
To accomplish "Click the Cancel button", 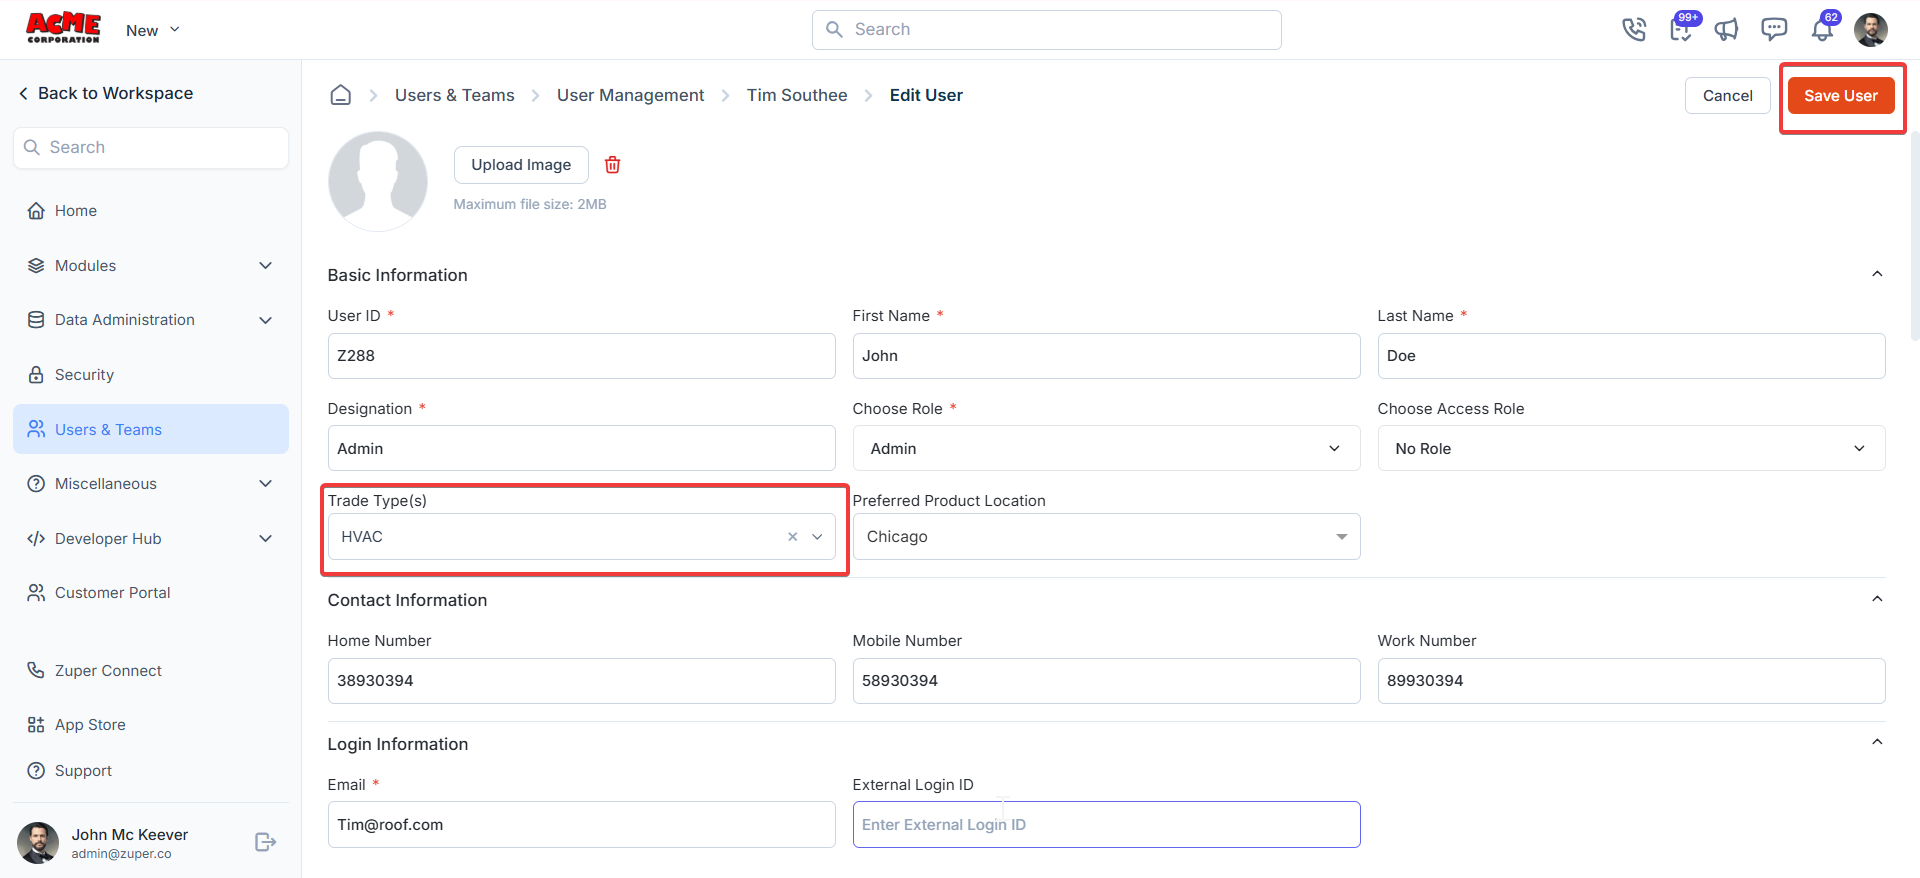I will coord(1727,96).
